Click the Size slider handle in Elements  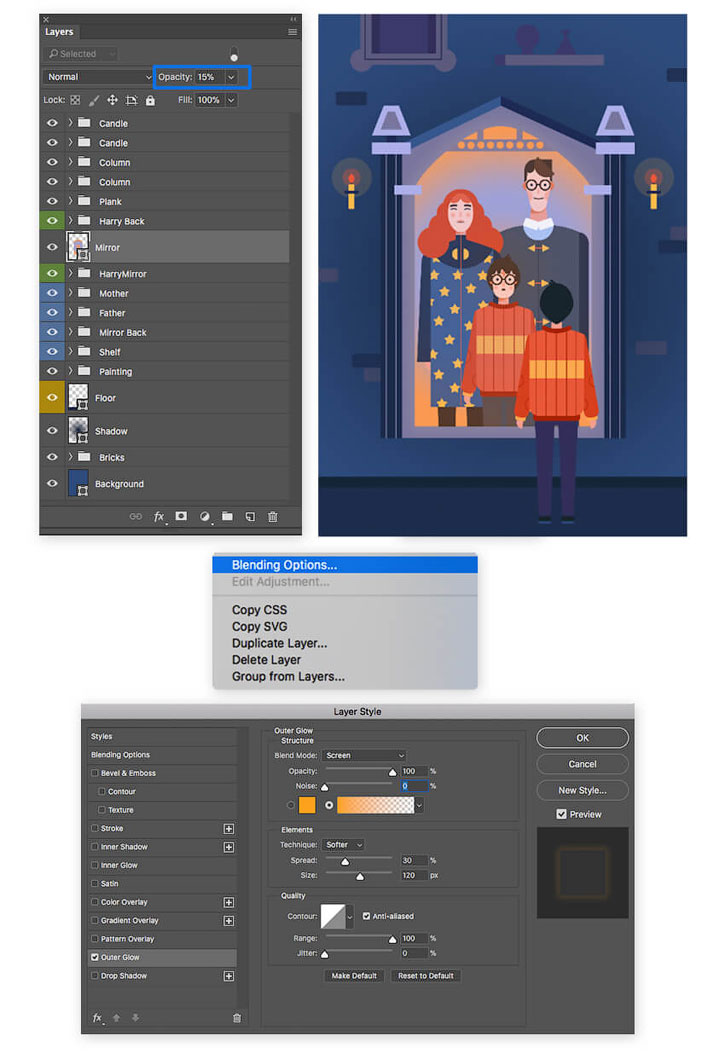(360, 877)
